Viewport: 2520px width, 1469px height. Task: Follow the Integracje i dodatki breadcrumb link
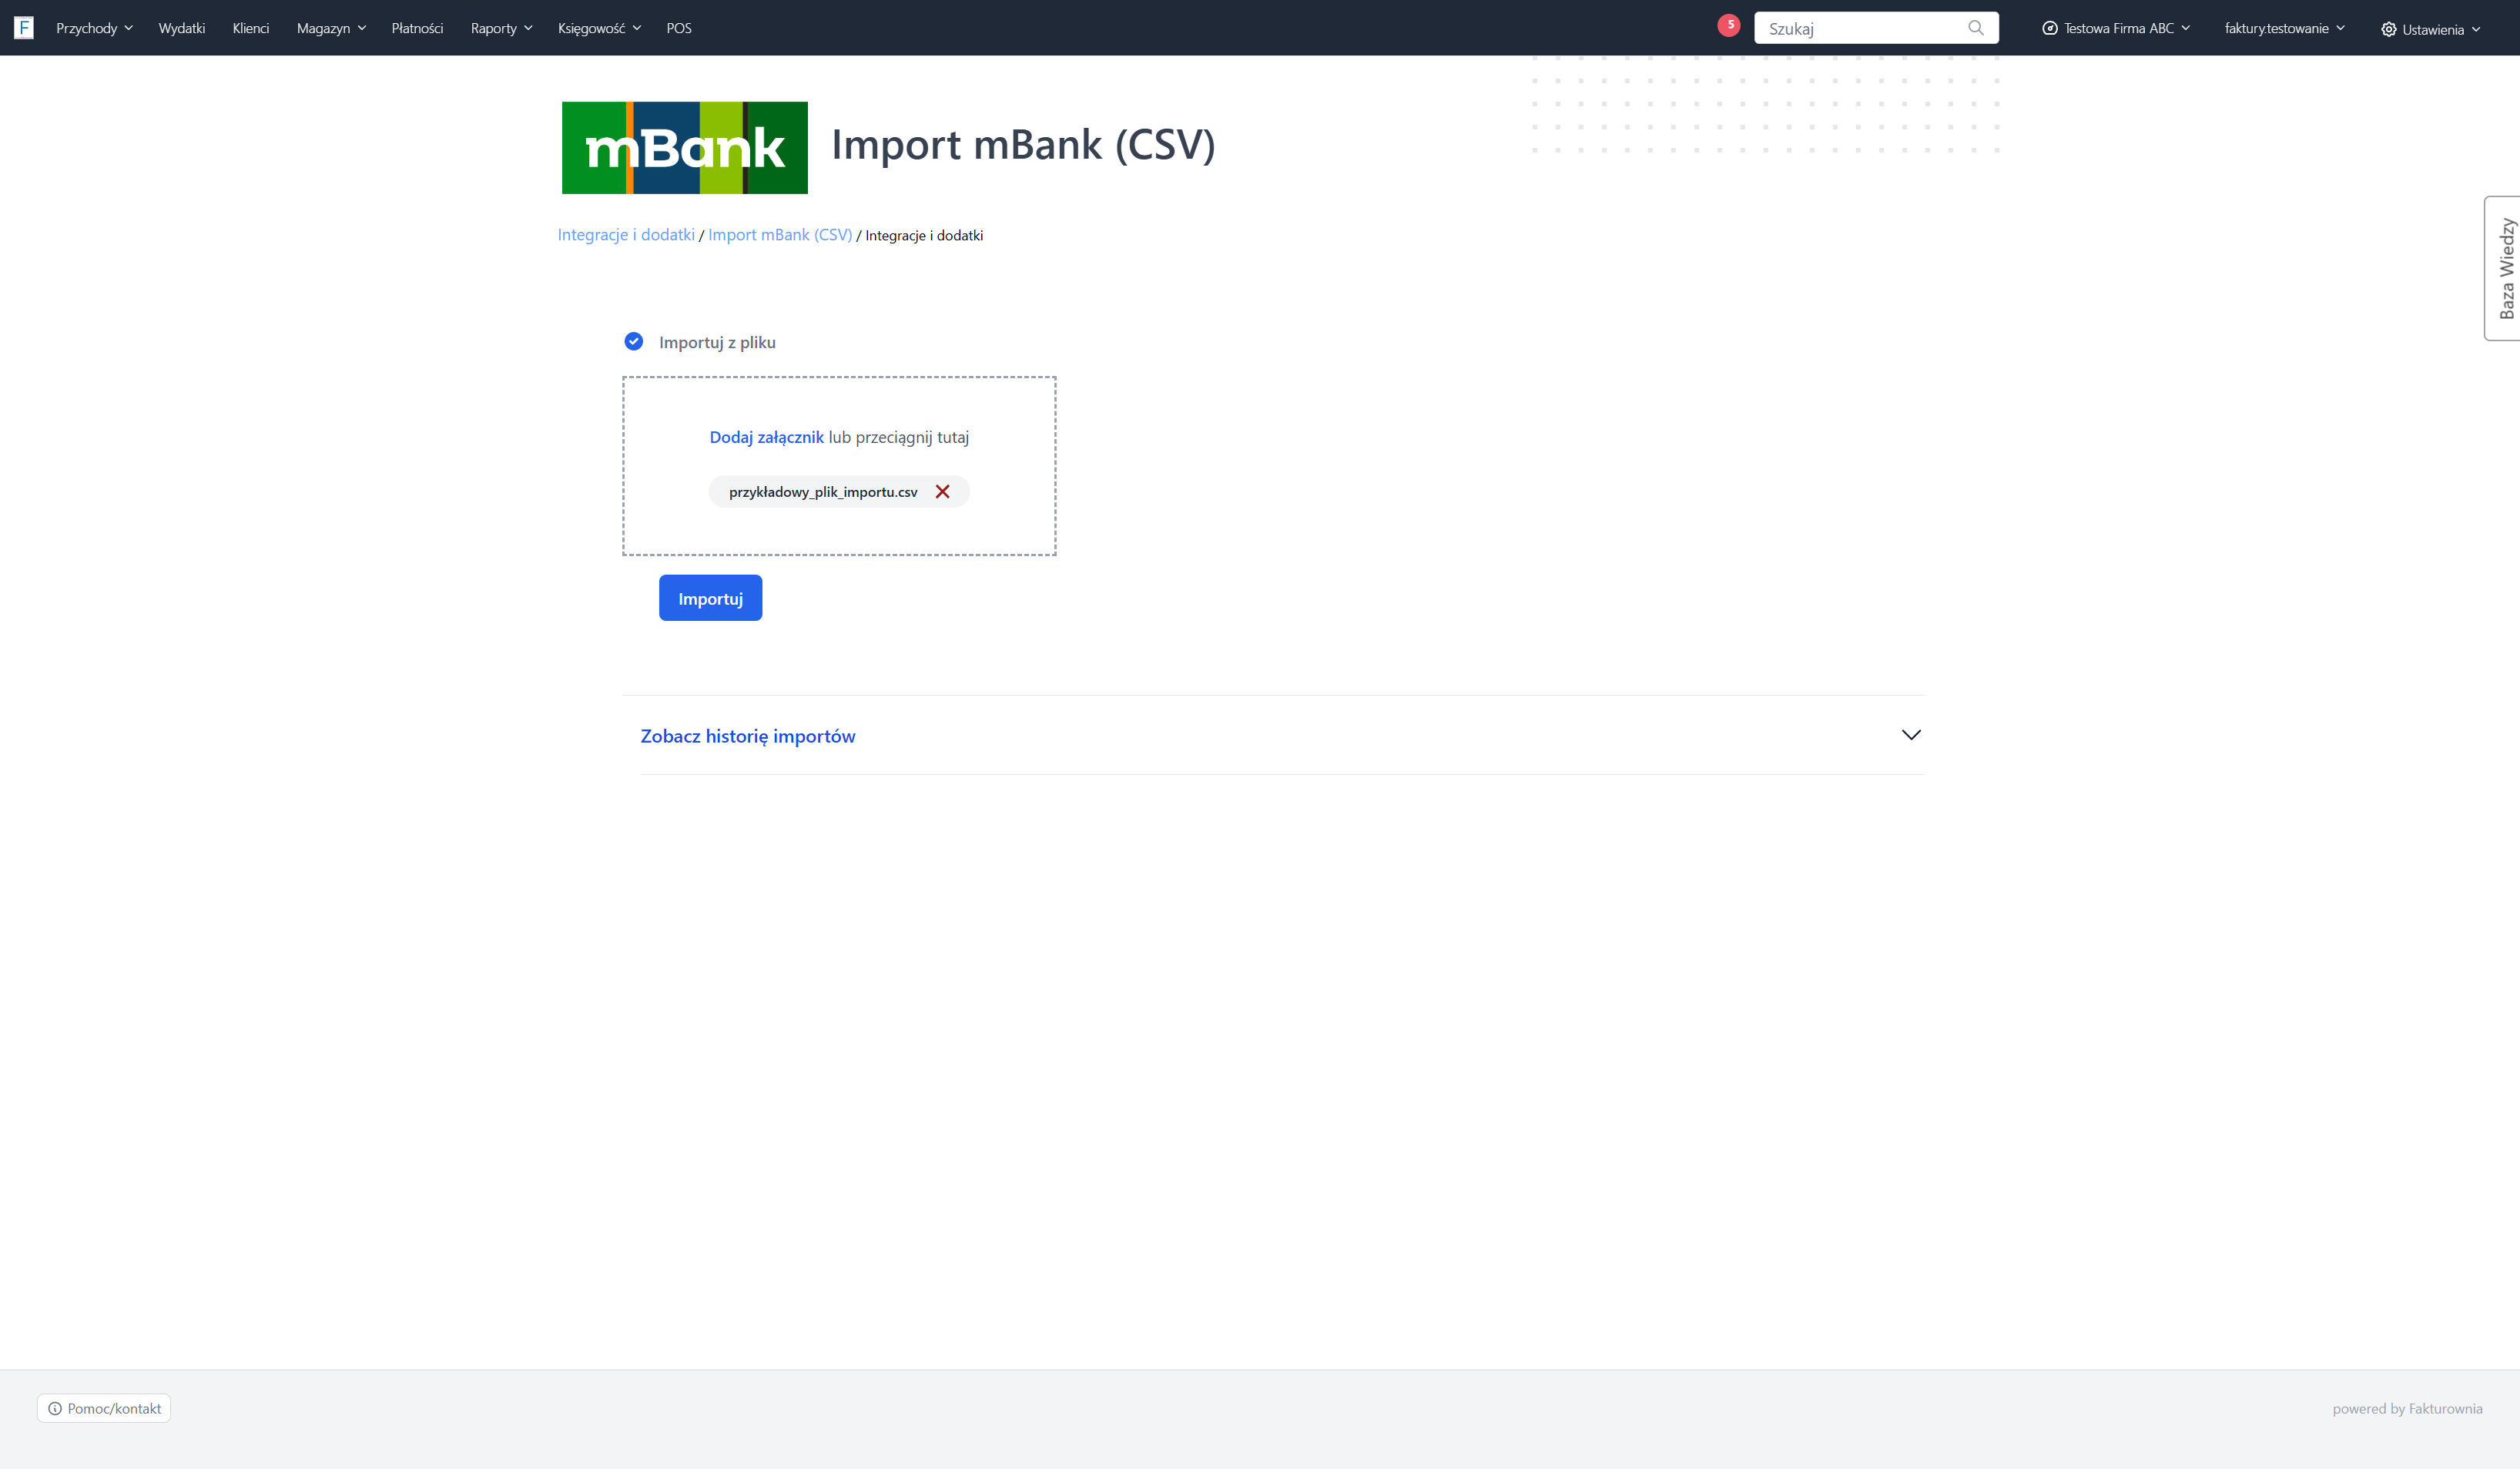[626, 235]
